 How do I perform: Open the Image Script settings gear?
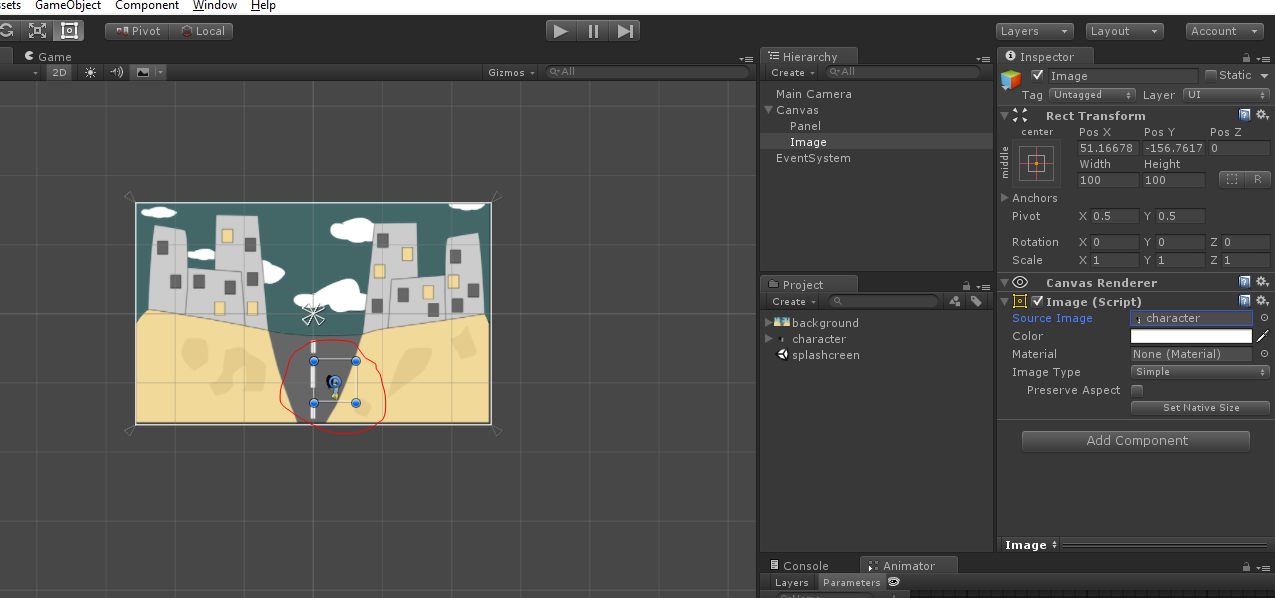1262,301
